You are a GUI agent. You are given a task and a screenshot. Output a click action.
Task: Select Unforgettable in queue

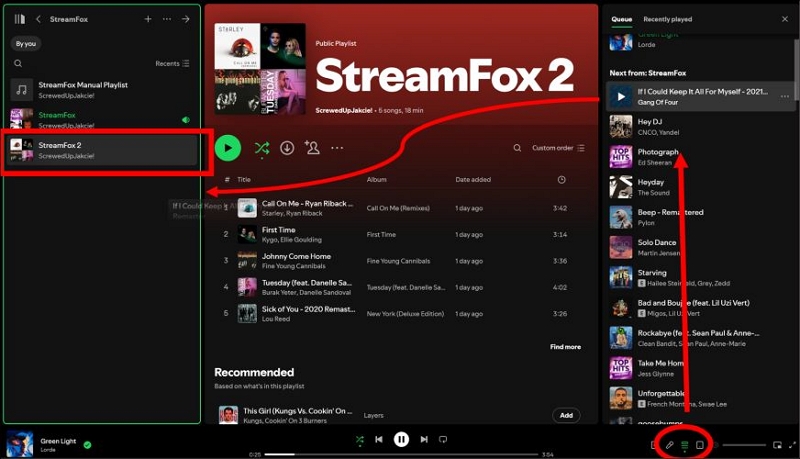tap(700, 398)
